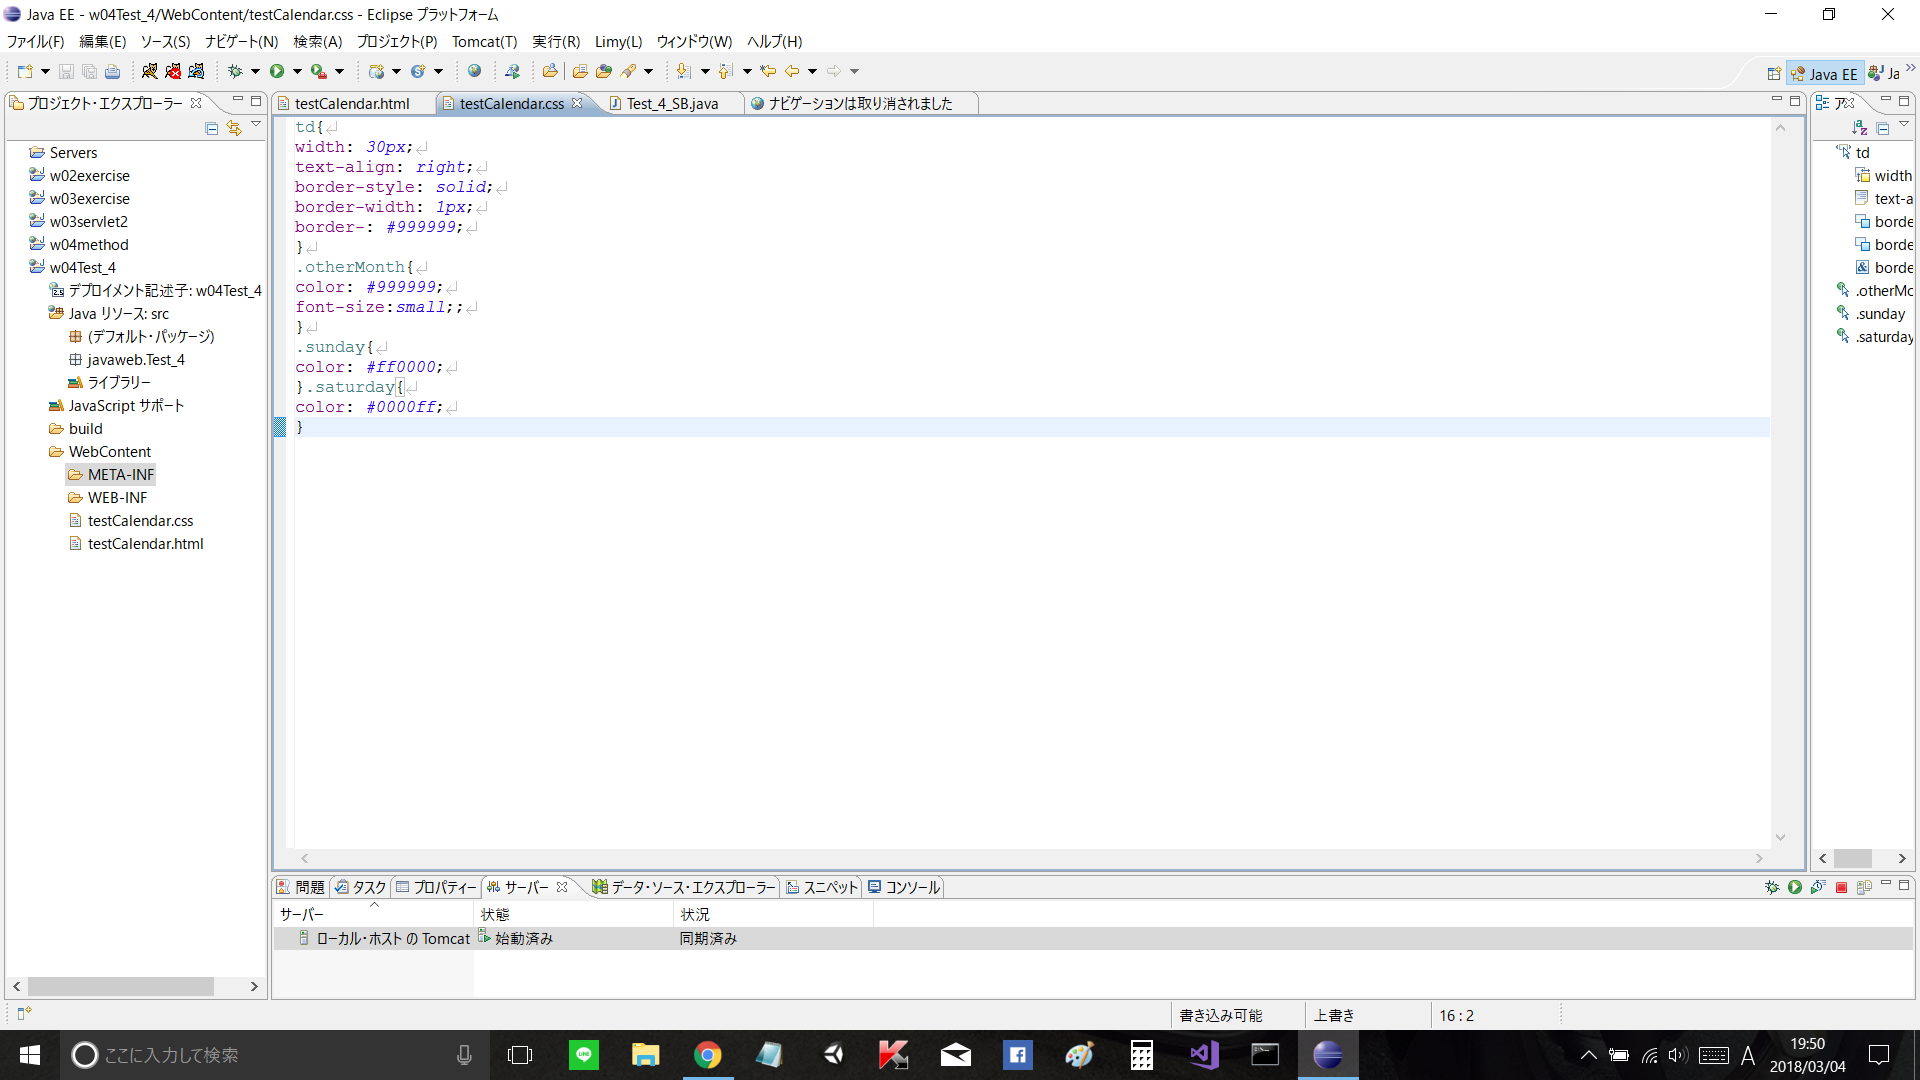Viewport: 1920px width, 1080px height.
Task: Open Chrome from the Windows taskbar
Action: (x=707, y=1055)
